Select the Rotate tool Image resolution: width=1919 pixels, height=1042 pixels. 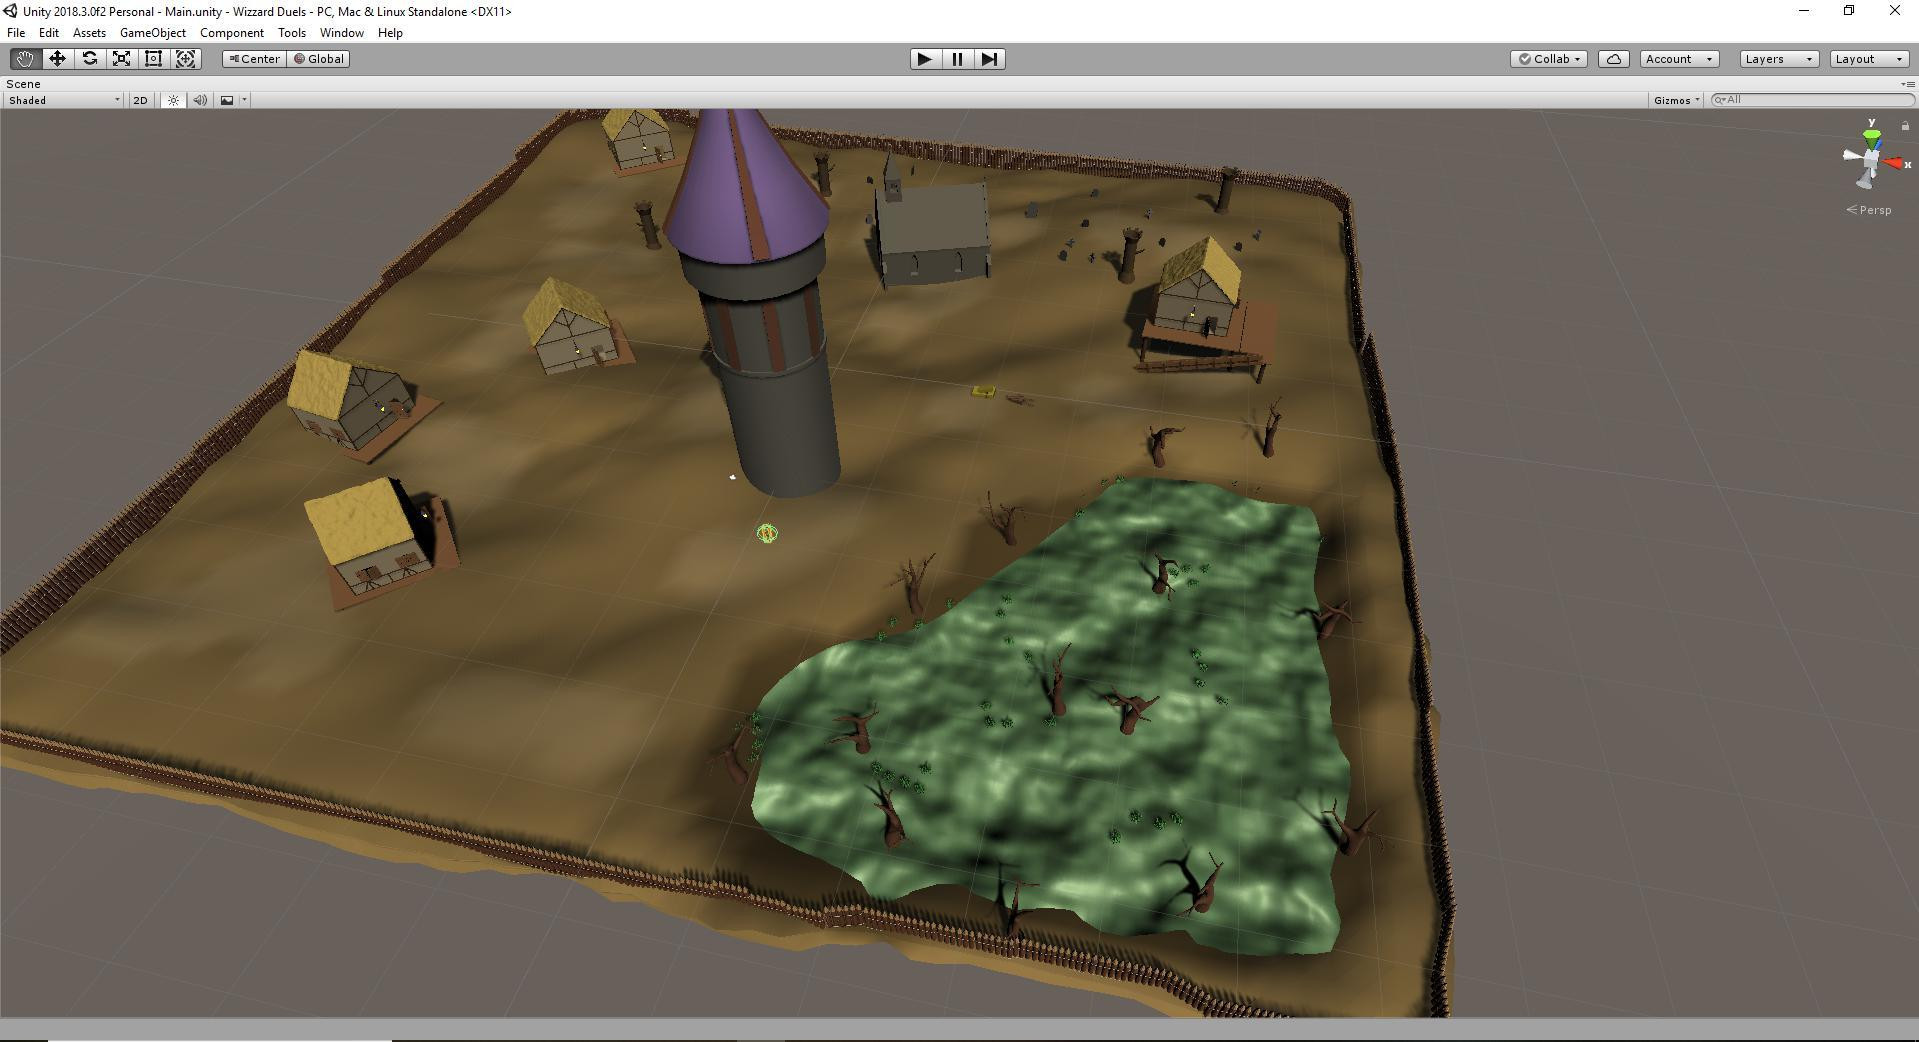[x=89, y=59]
